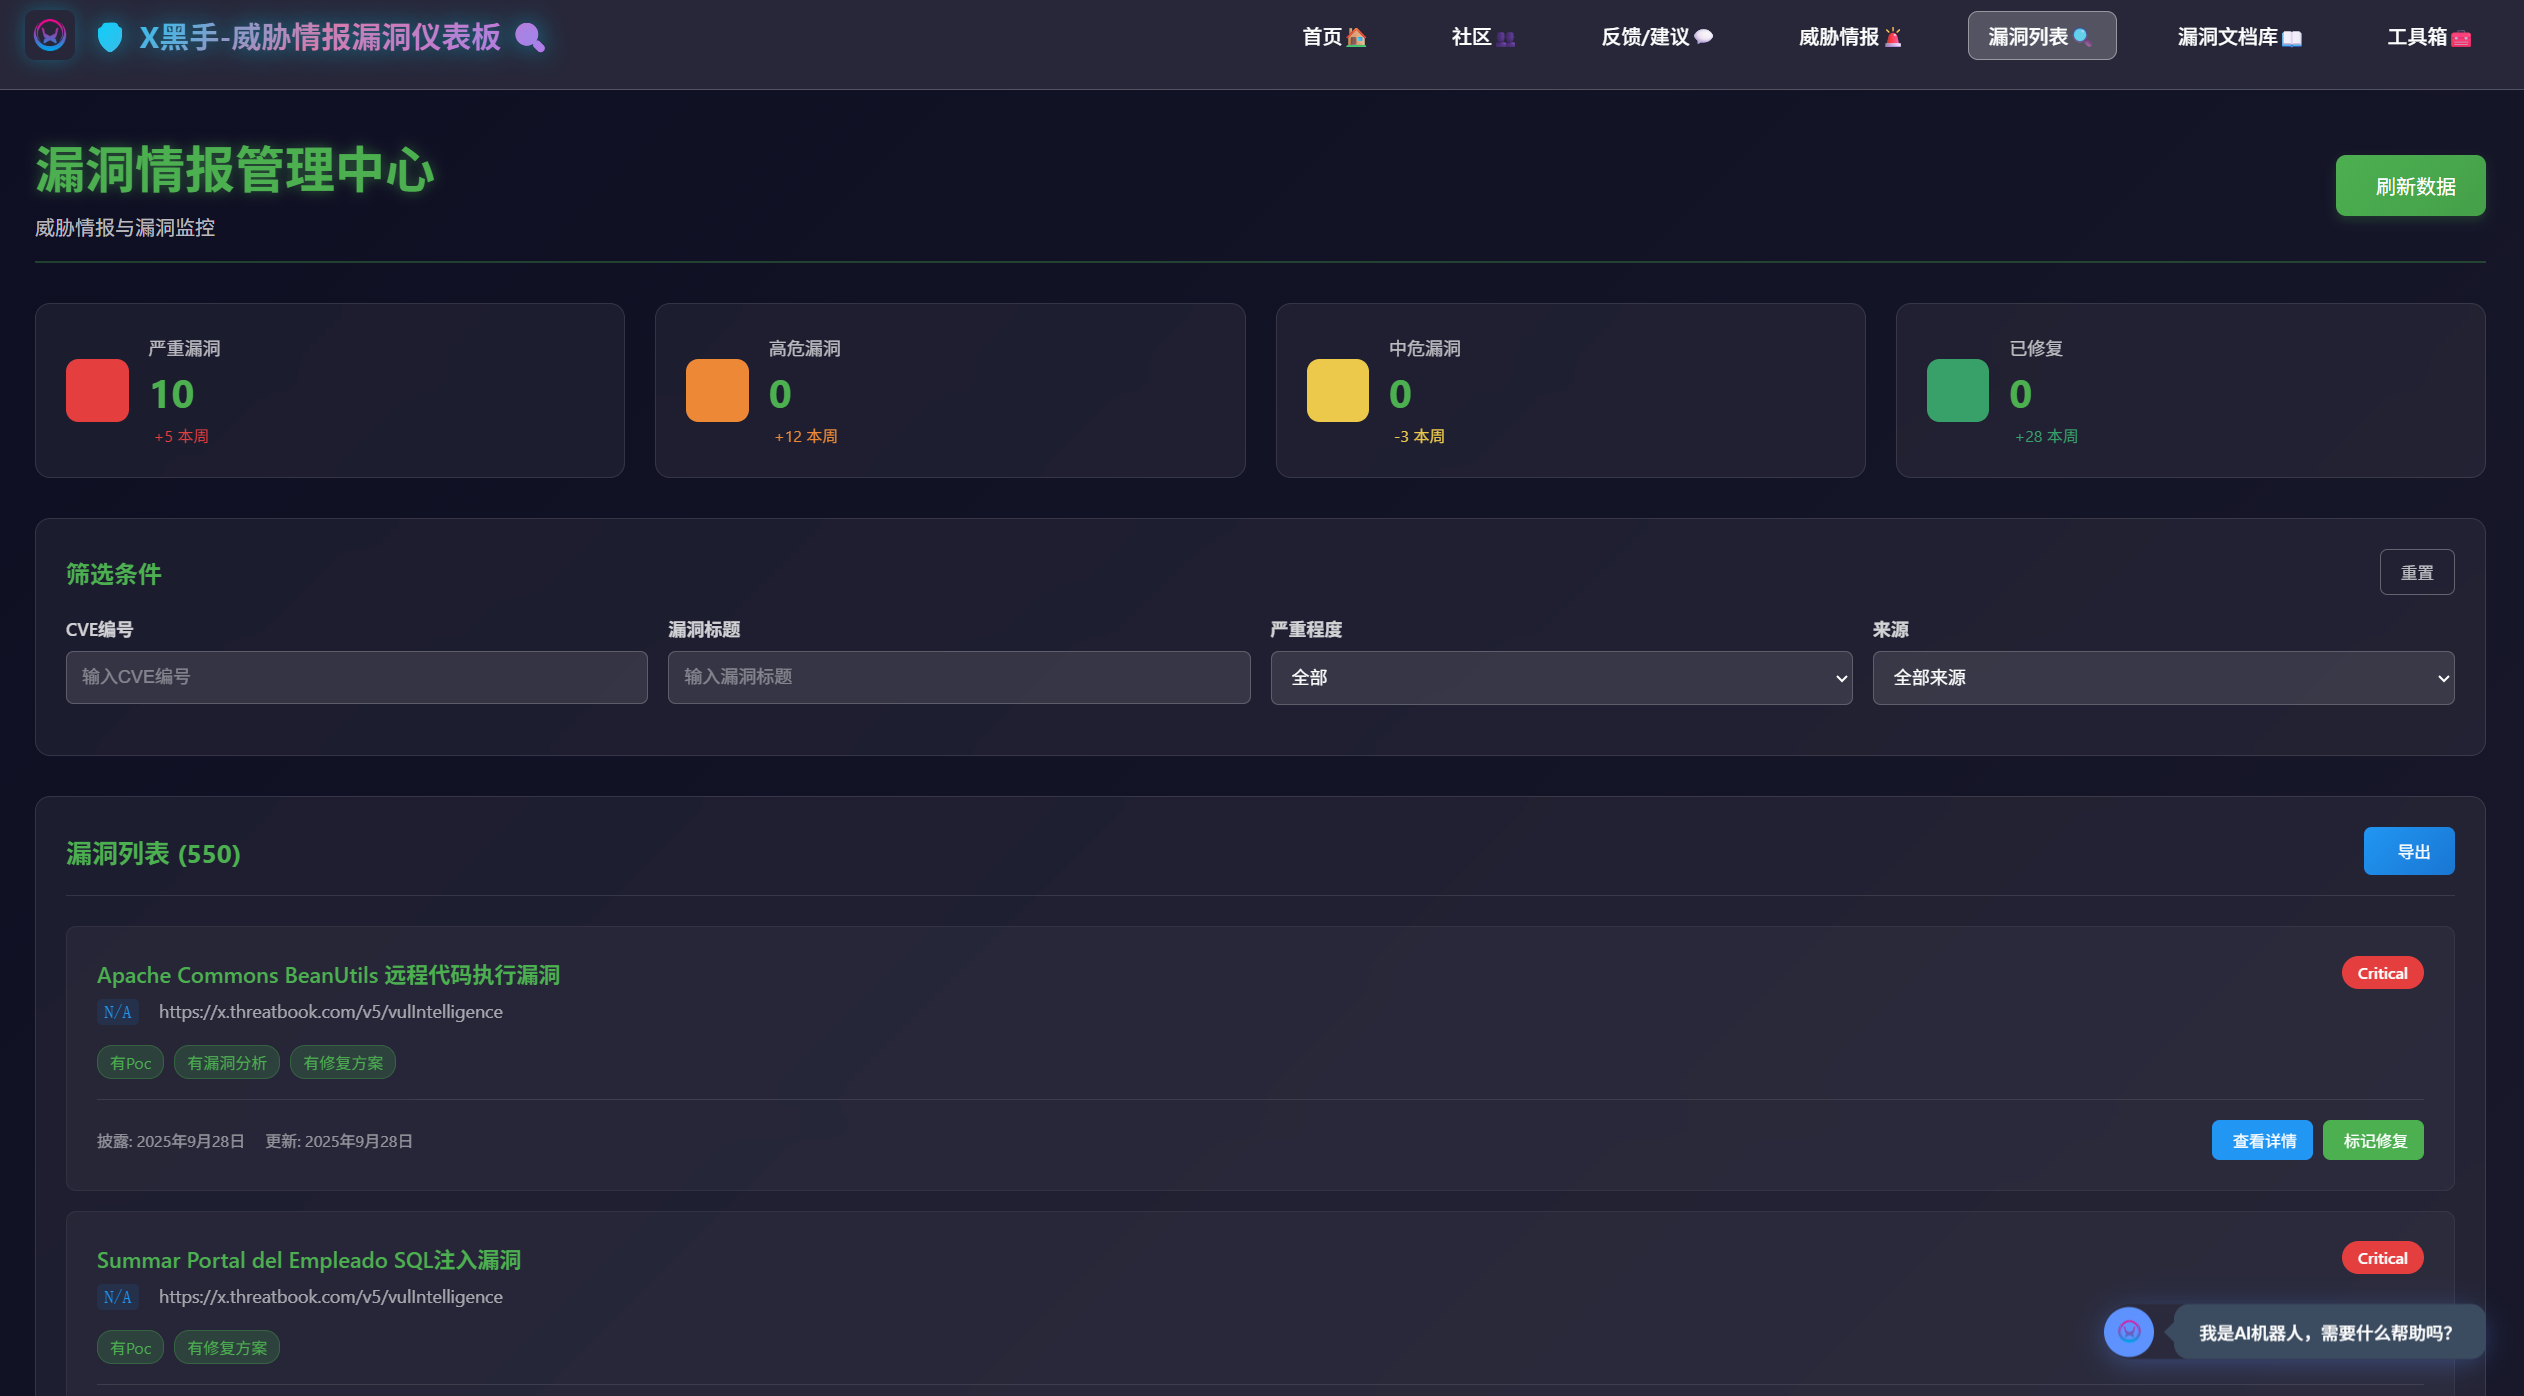The width and height of the screenshot is (2524, 1396).
Task: Open the Summar Portal del Empleado vulnerability title
Action: (x=308, y=1260)
